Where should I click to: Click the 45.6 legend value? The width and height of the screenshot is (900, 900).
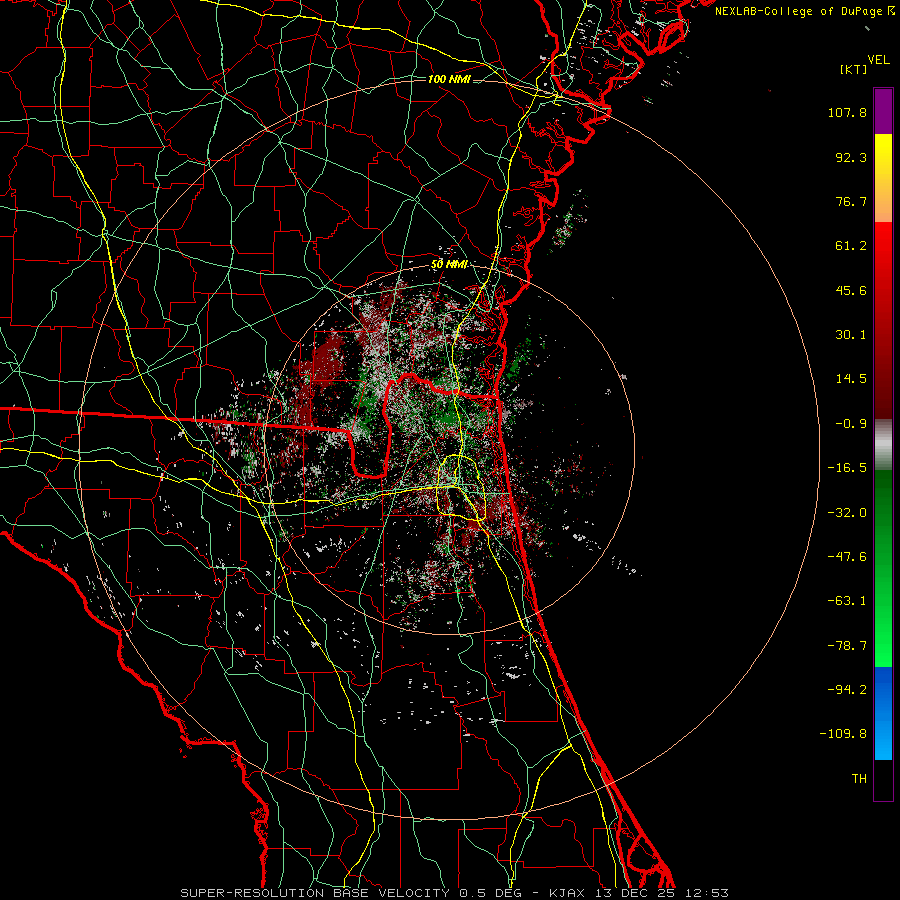pyautogui.click(x=851, y=290)
